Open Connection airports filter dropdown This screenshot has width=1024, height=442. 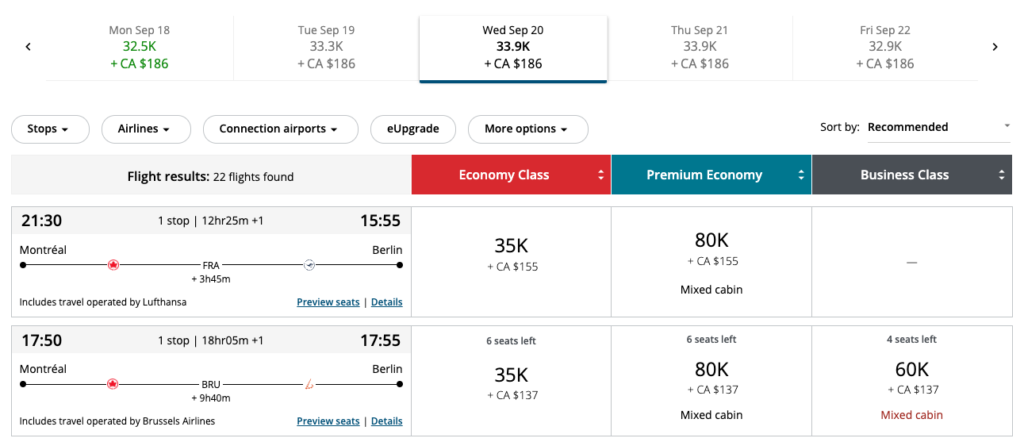pyautogui.click(x=281, y=129)
